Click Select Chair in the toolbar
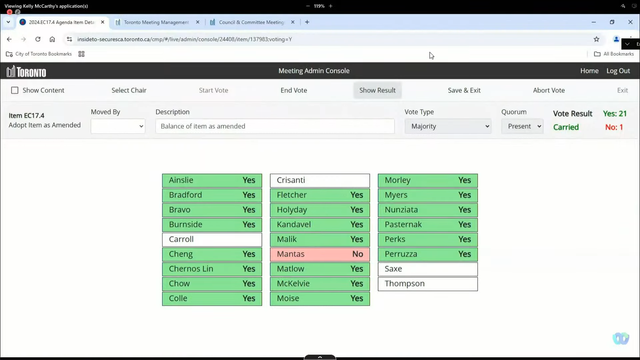 pos(129,90)
